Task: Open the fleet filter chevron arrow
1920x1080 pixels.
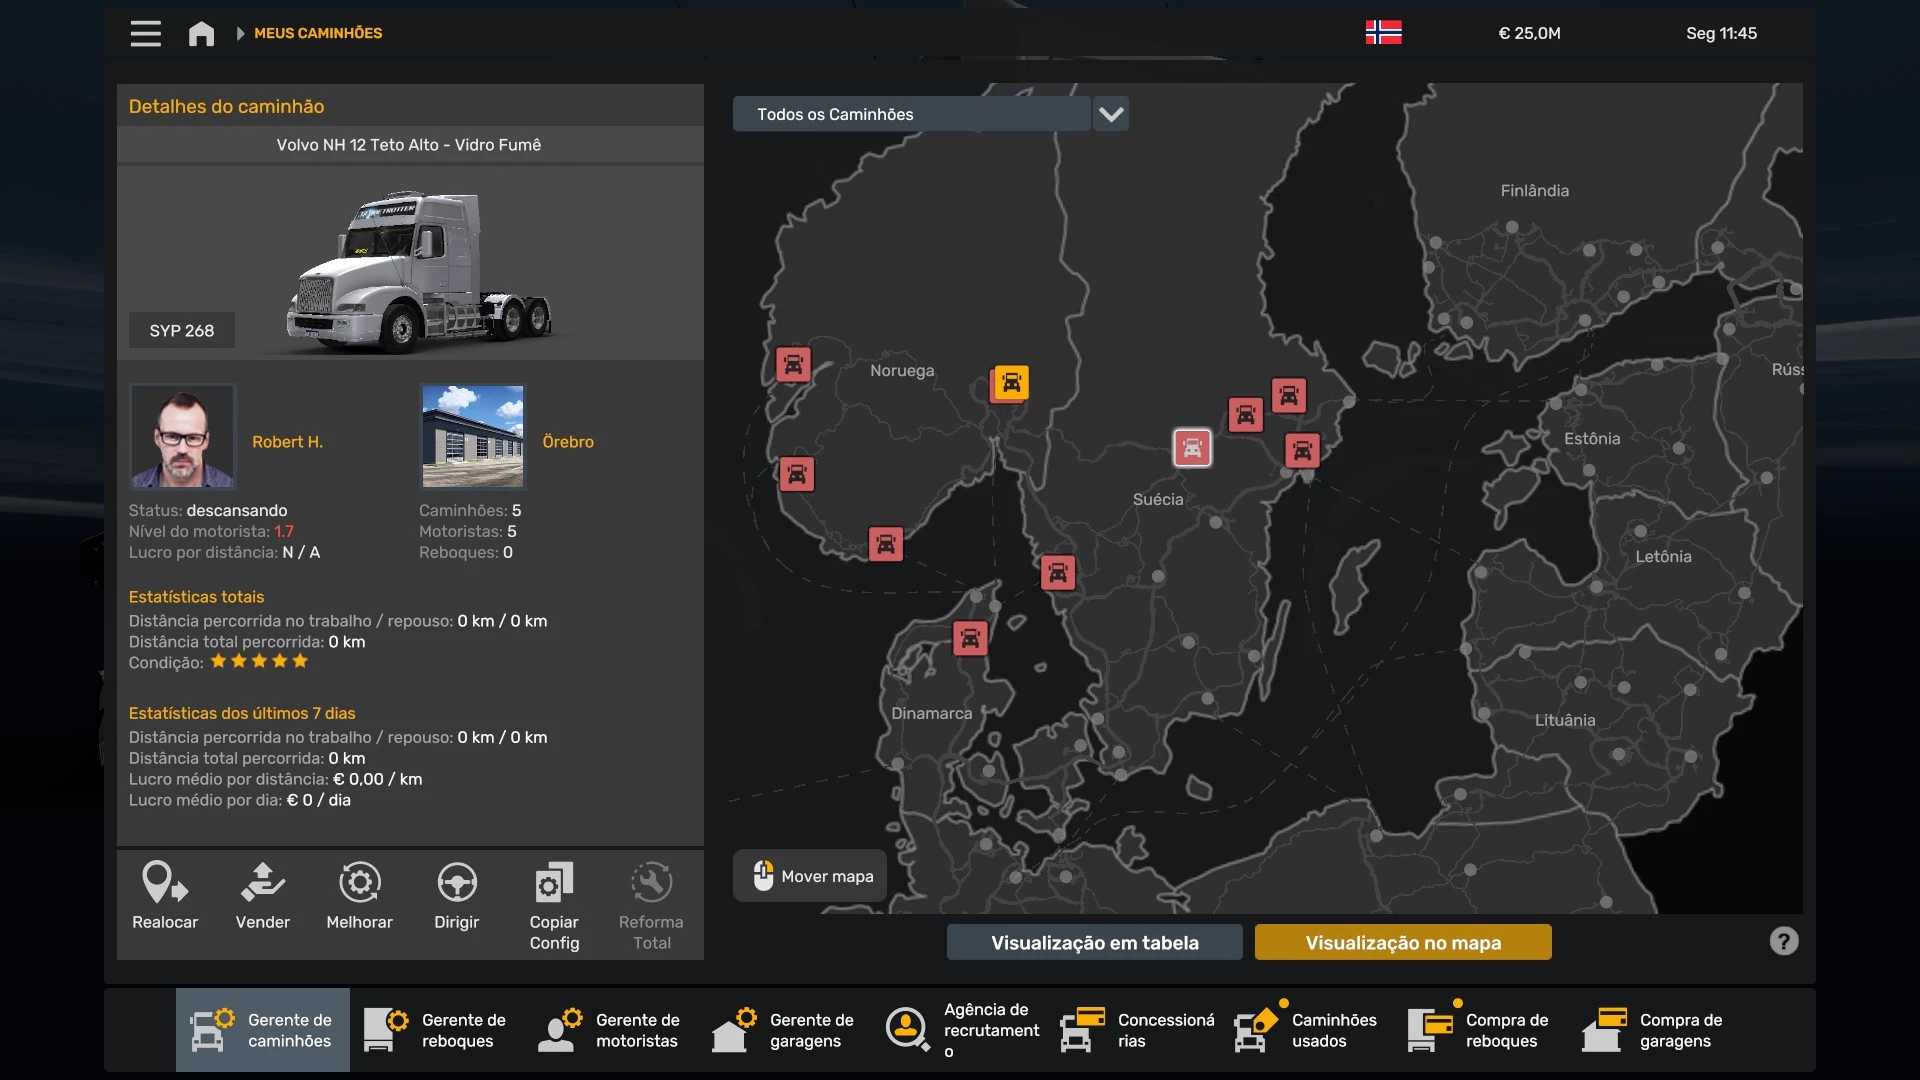Action: pyautogui.click(x=1111, y=113)
